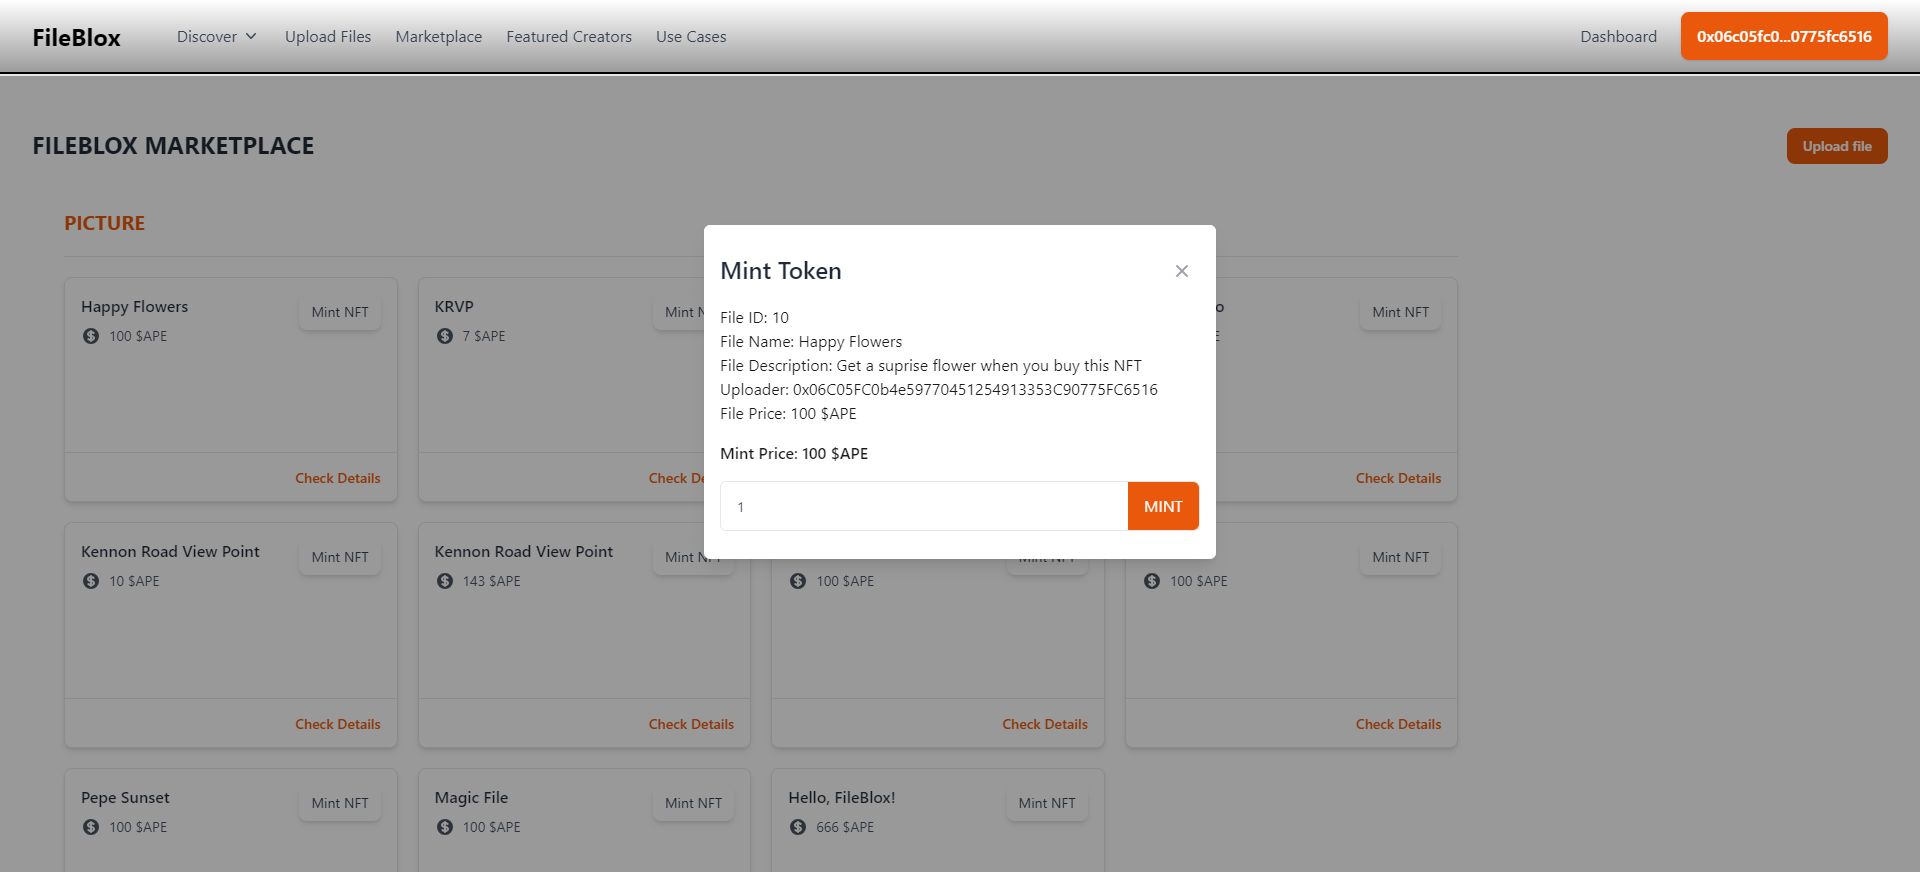
Task: Select the uploader address text in dialog
Action: 975,390
